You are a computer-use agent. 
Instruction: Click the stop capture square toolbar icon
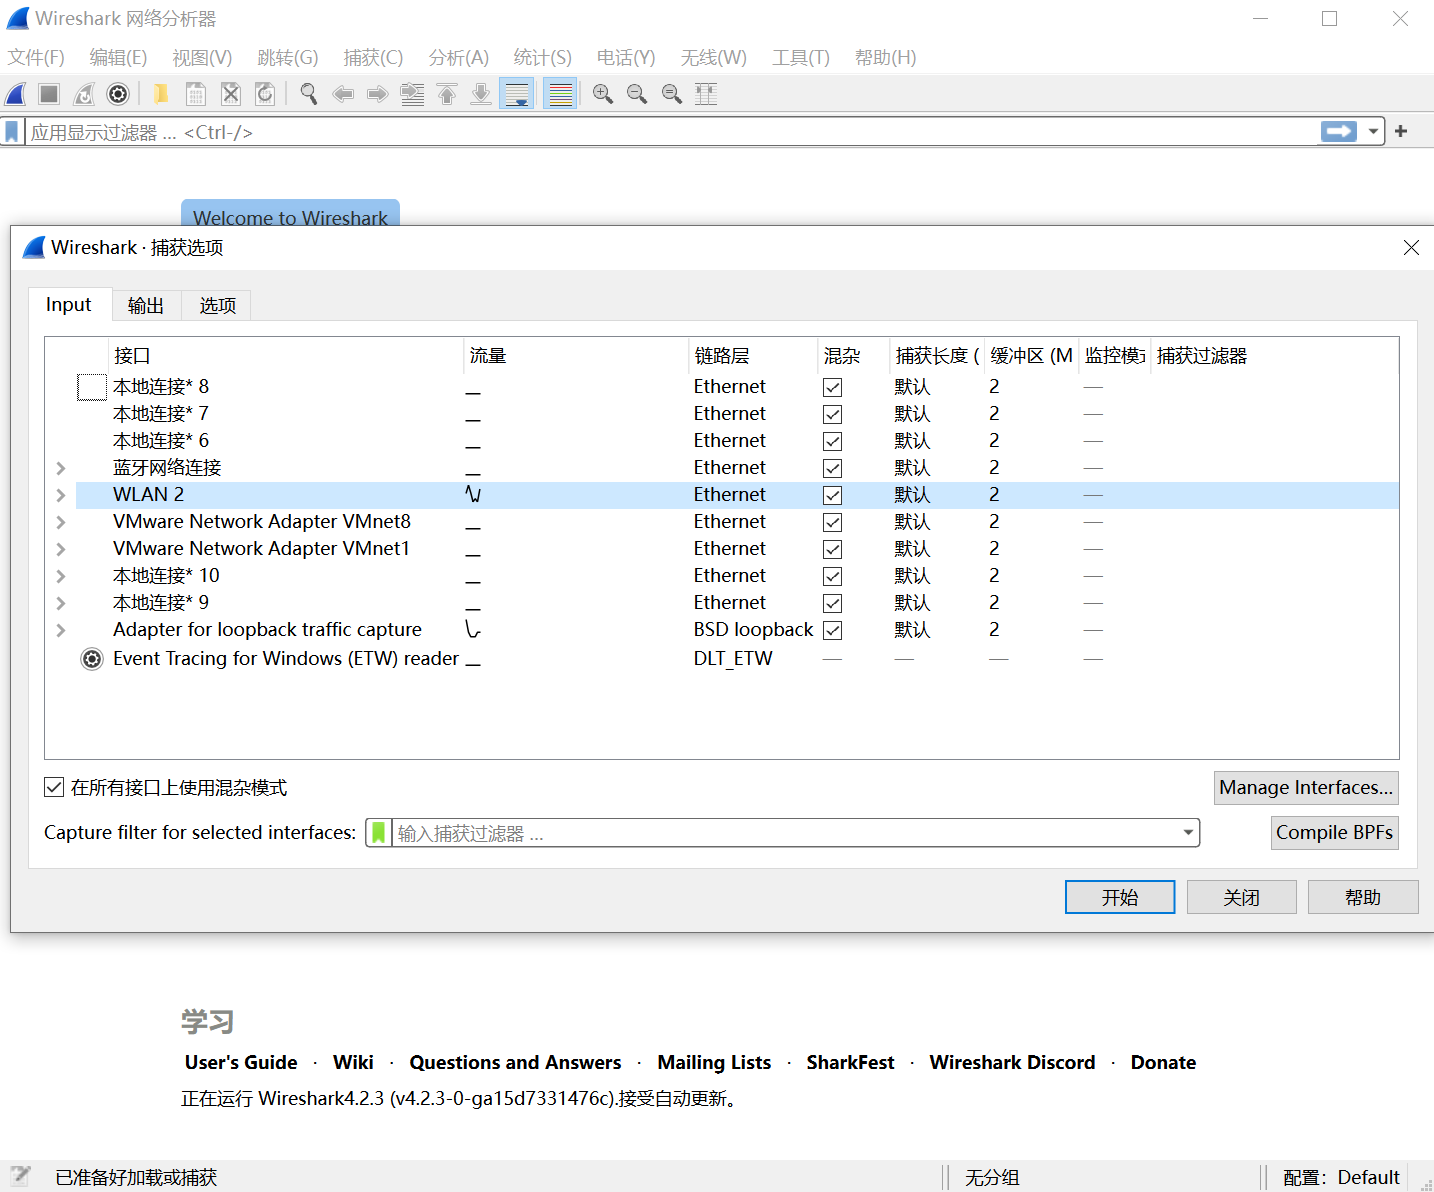[x=49, y=94]
